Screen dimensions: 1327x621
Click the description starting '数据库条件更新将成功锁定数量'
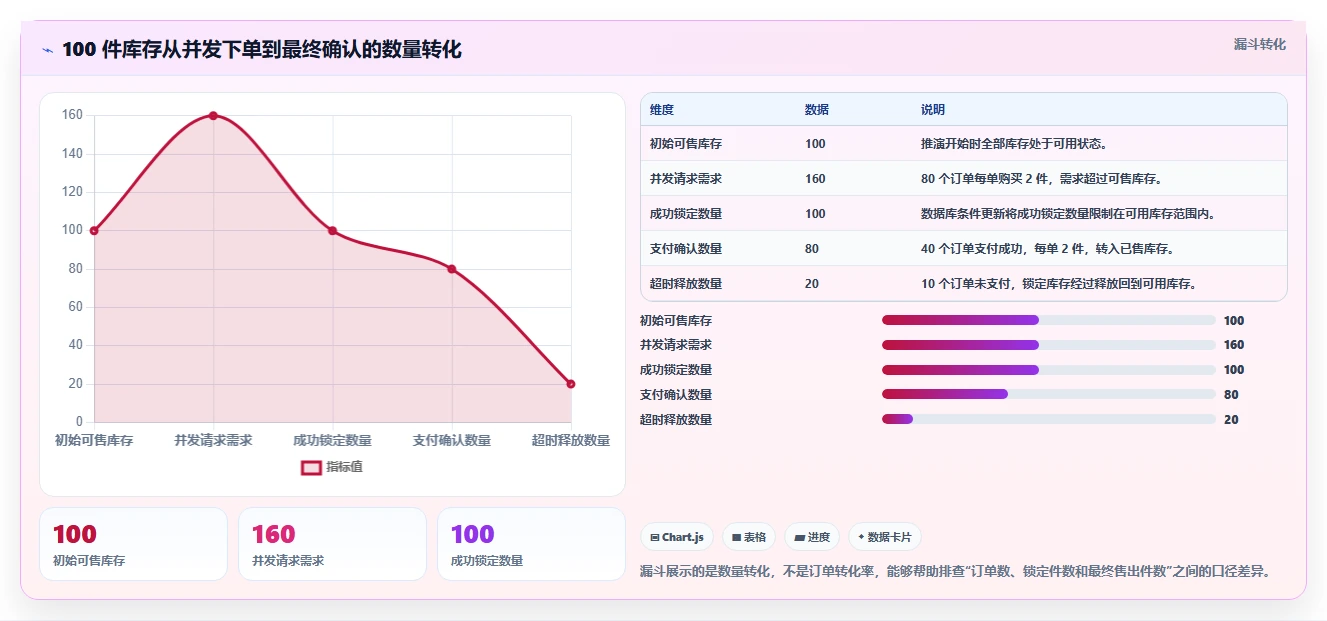click(1068, 214)
